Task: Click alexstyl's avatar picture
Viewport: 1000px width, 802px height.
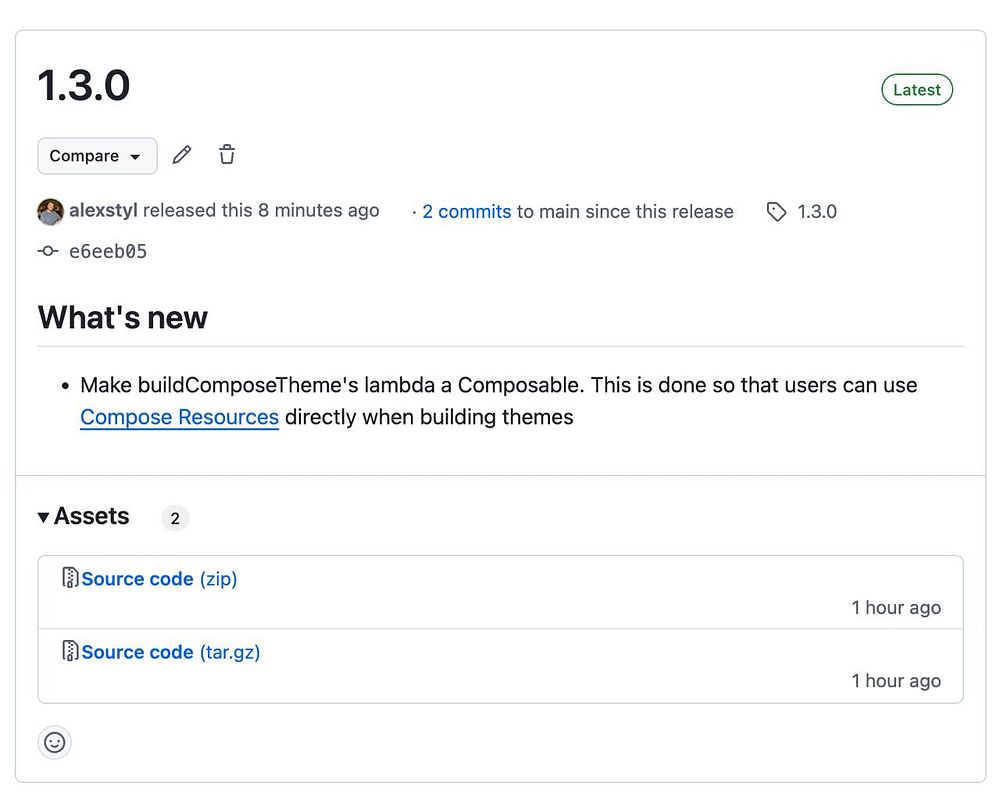Action: 50,211
